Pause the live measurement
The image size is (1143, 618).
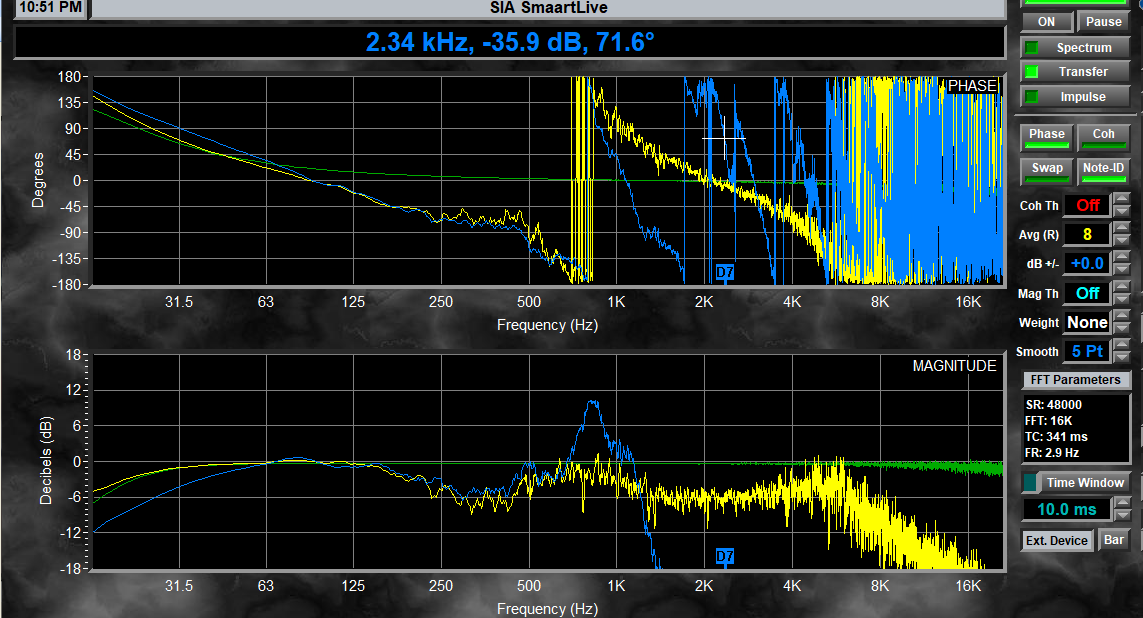[1103, 22]
